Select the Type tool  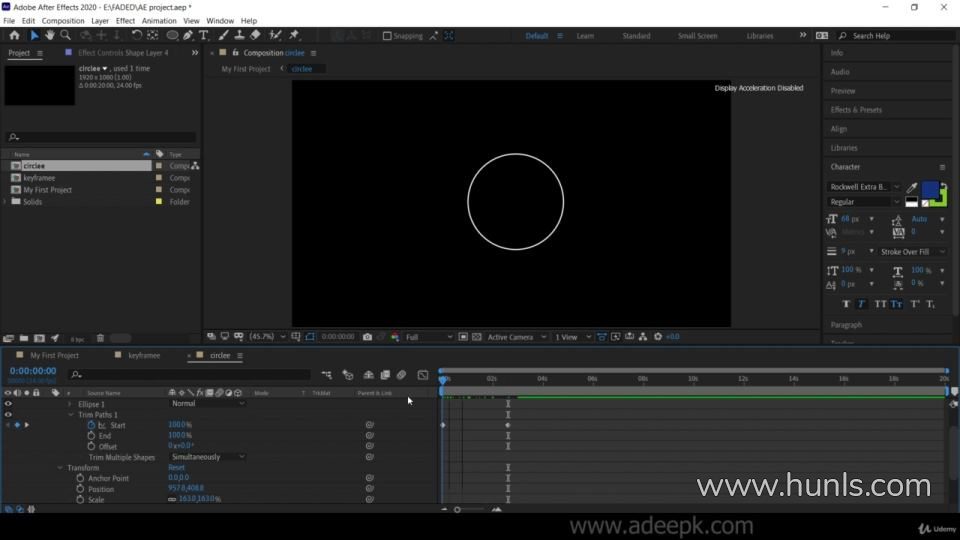click(204, 35)
